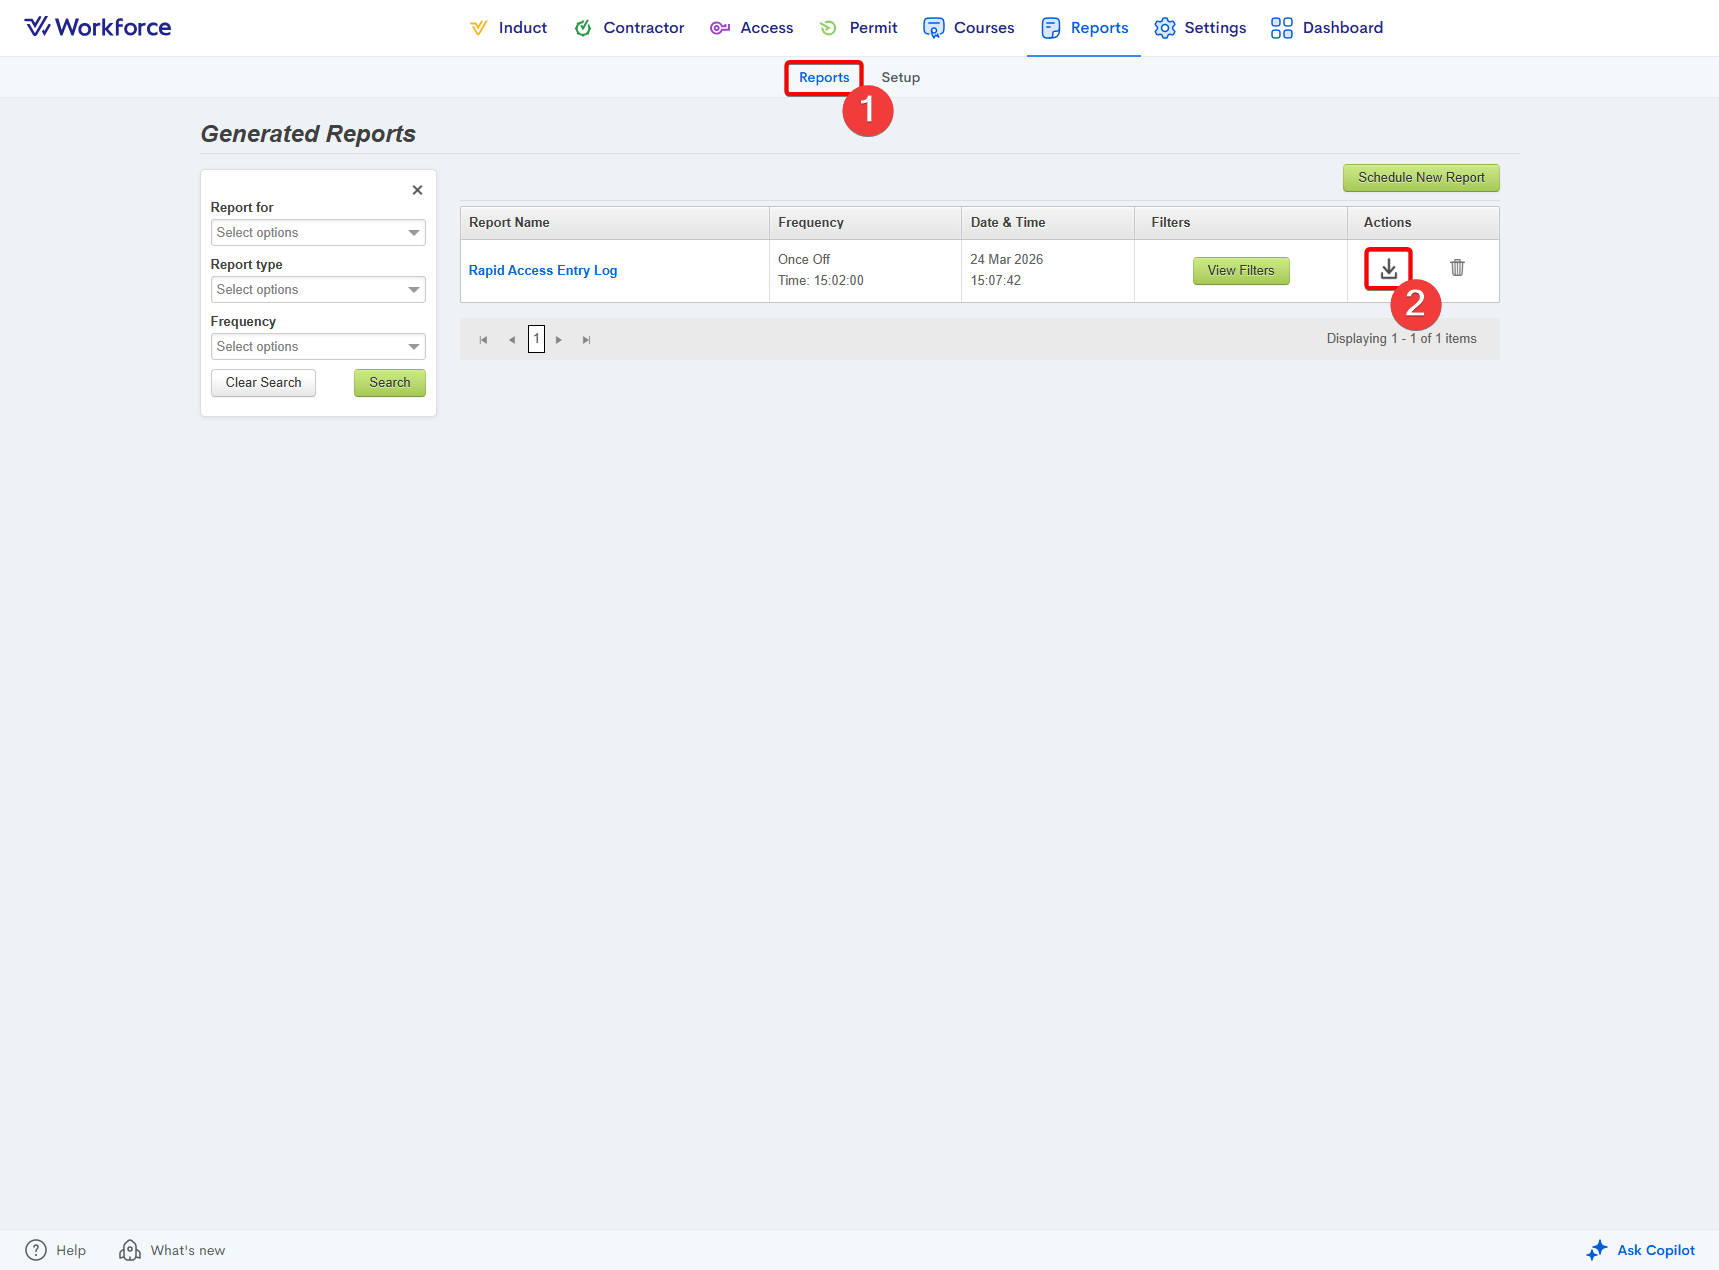Jump to last page of results
Image resolution: width=1719 pixels, height=1270 pixels.
point(587,340)
